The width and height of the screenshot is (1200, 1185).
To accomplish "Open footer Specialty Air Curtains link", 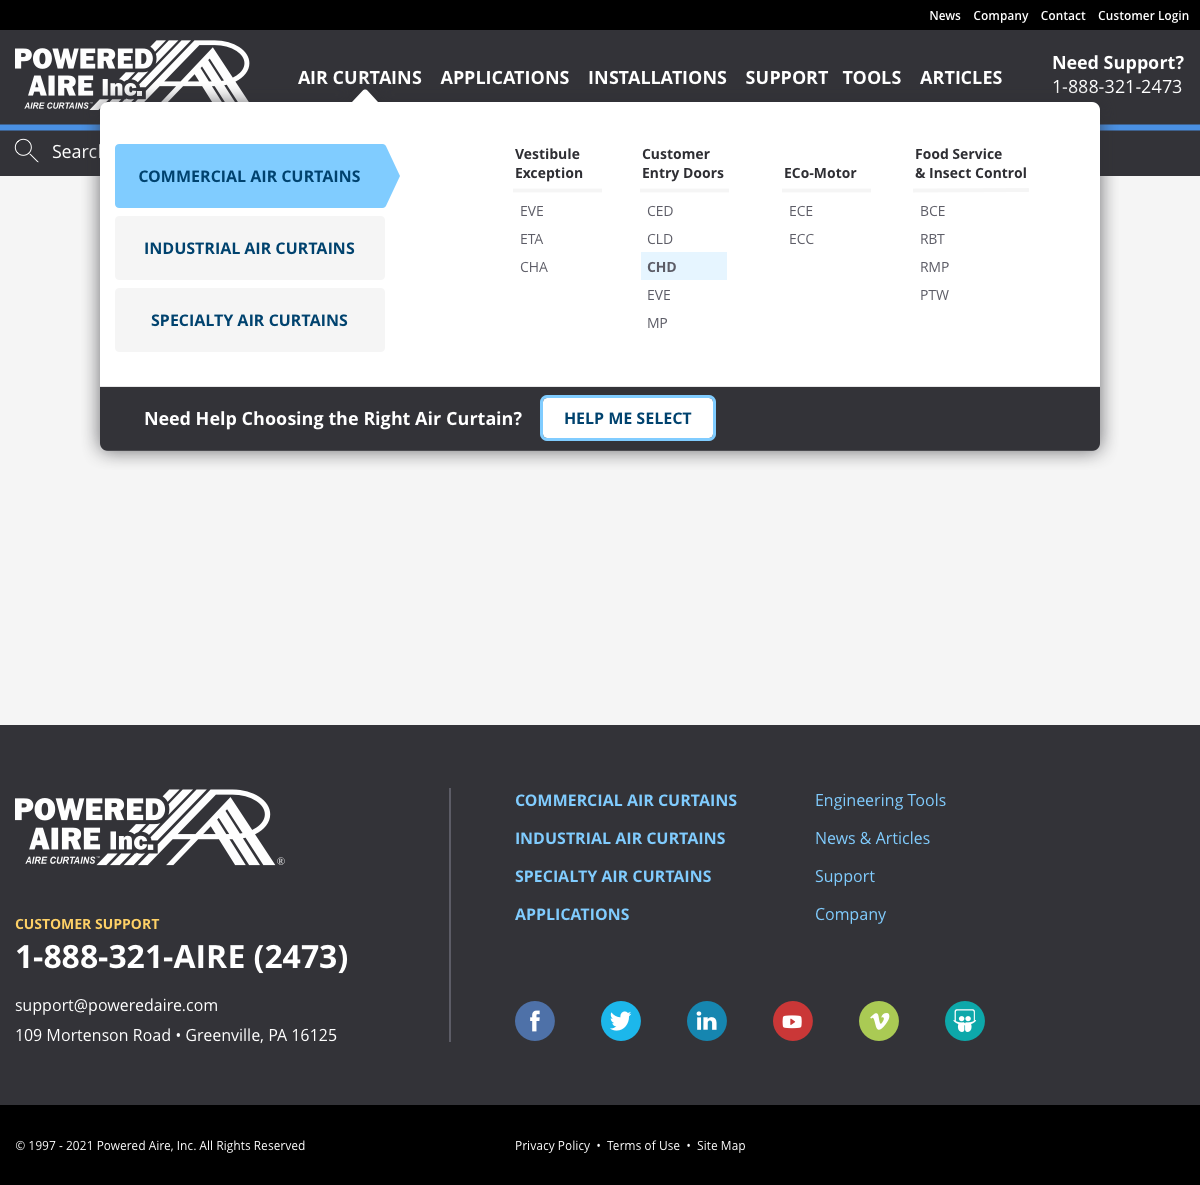I will [613, 876].
